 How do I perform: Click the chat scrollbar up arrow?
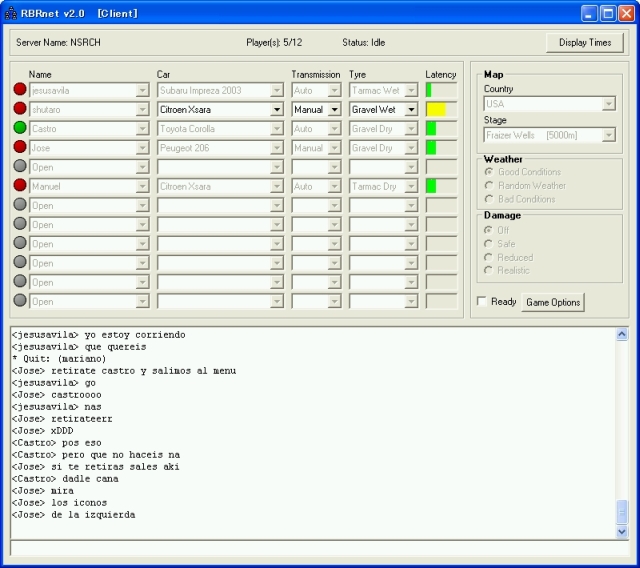(622, 335)
